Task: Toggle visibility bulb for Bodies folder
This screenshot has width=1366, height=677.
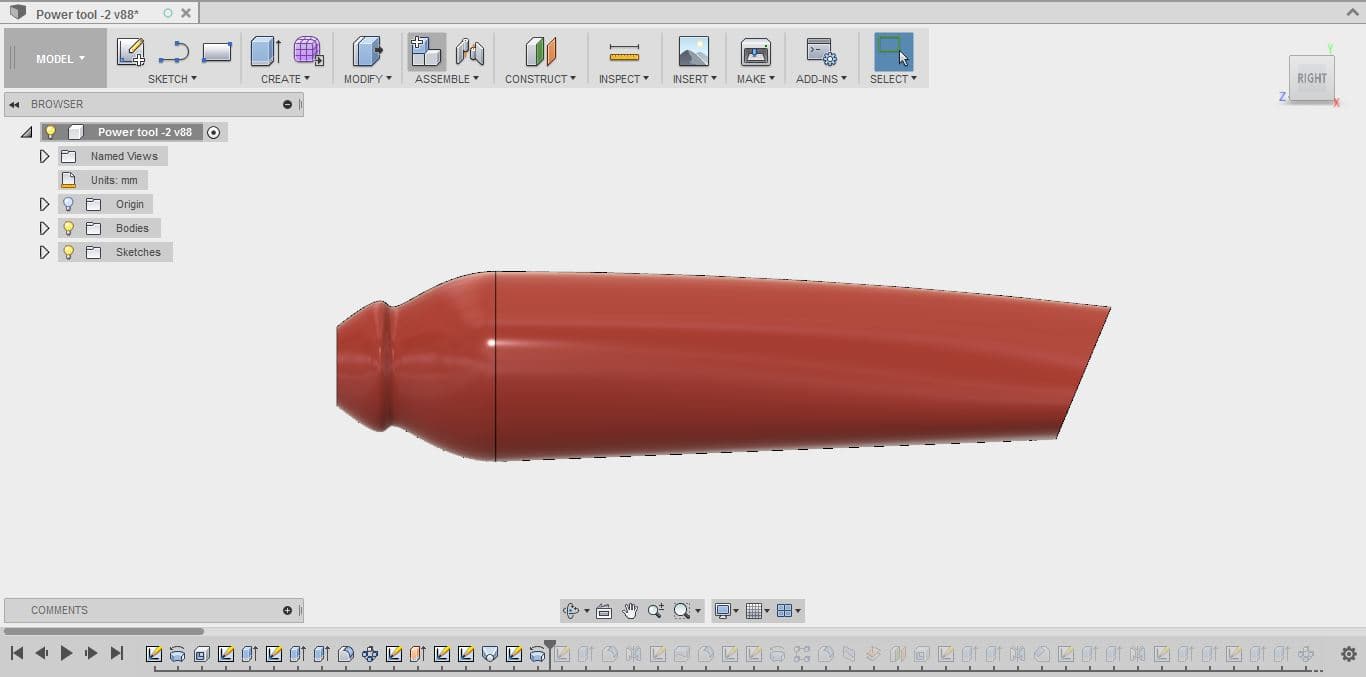Action: [x=68, y=228]
